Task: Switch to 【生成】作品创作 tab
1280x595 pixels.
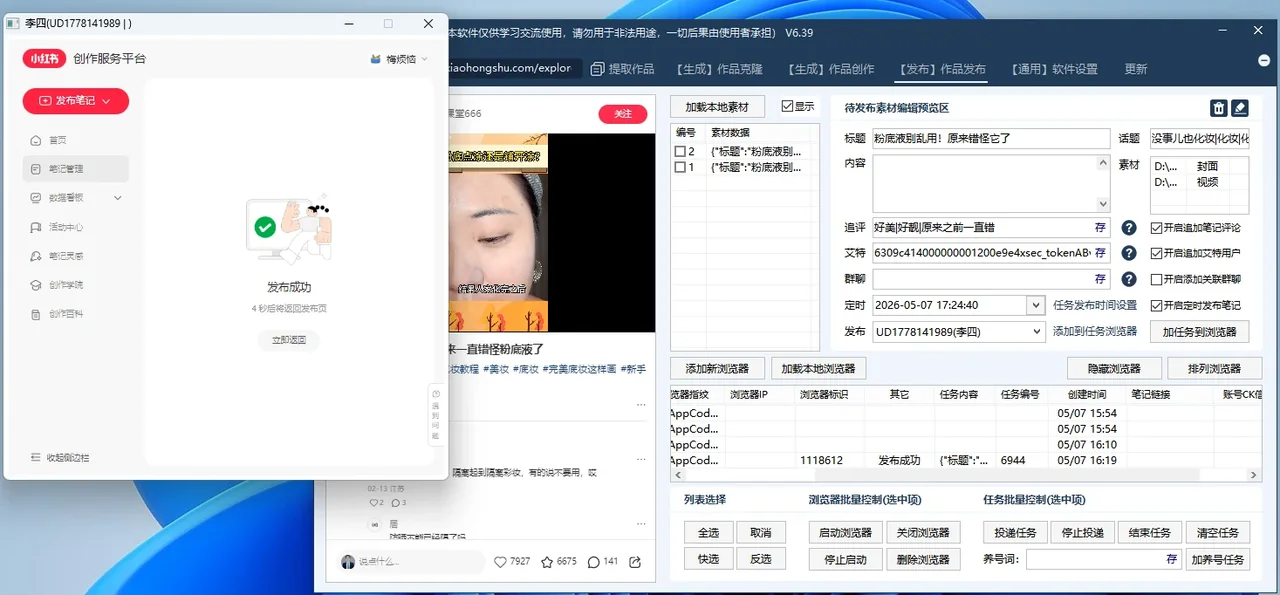Action: pos(831,69)
